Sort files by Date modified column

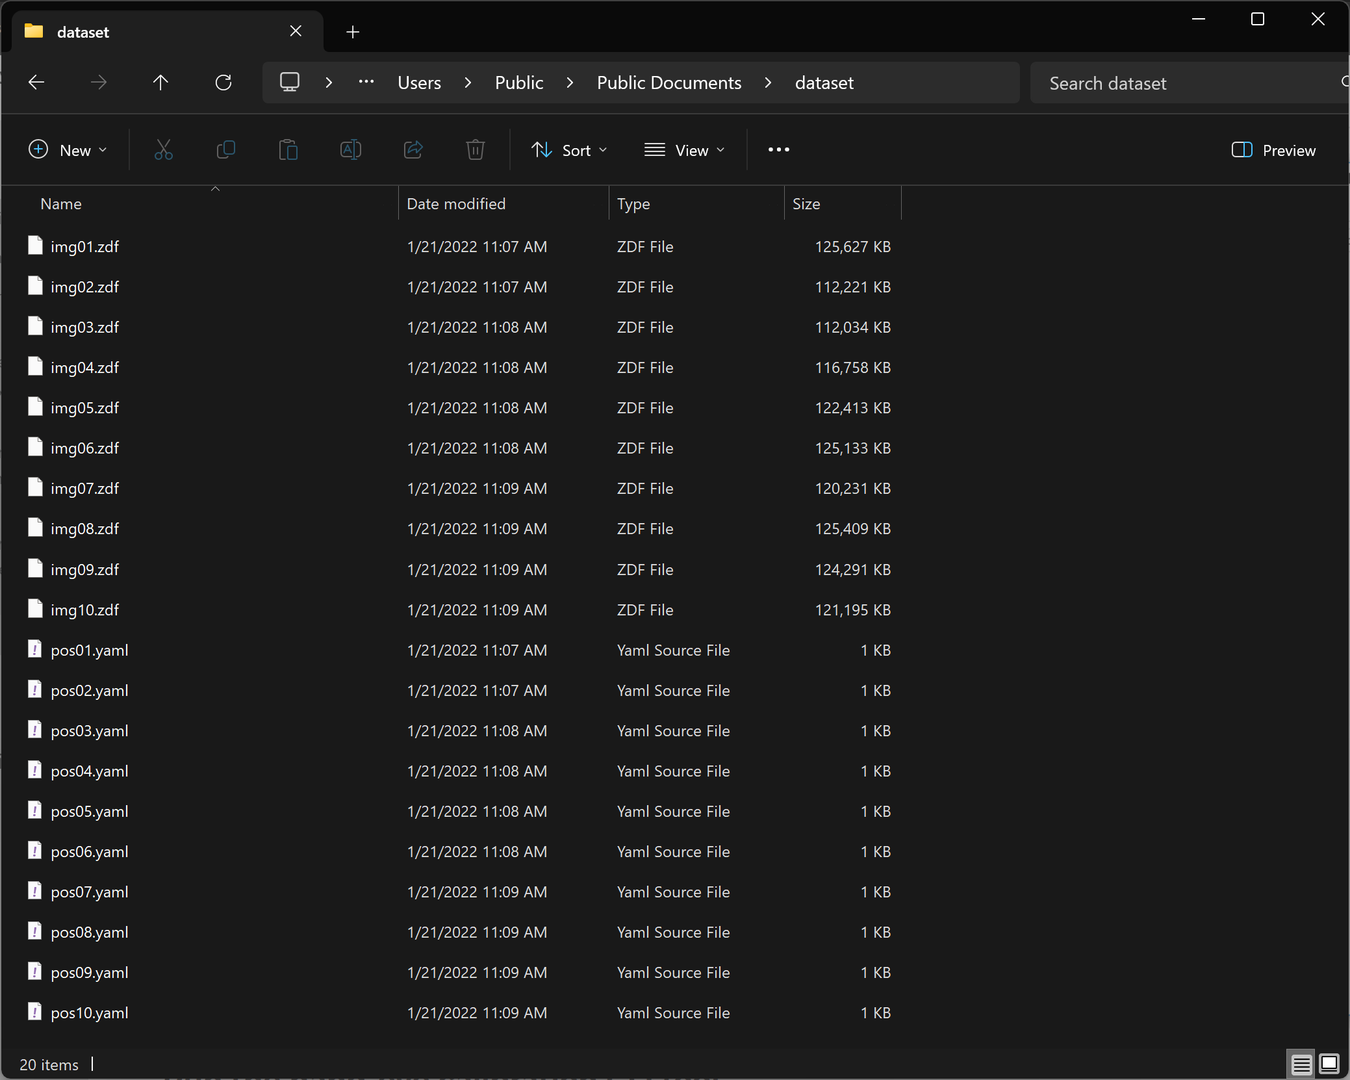456,204
